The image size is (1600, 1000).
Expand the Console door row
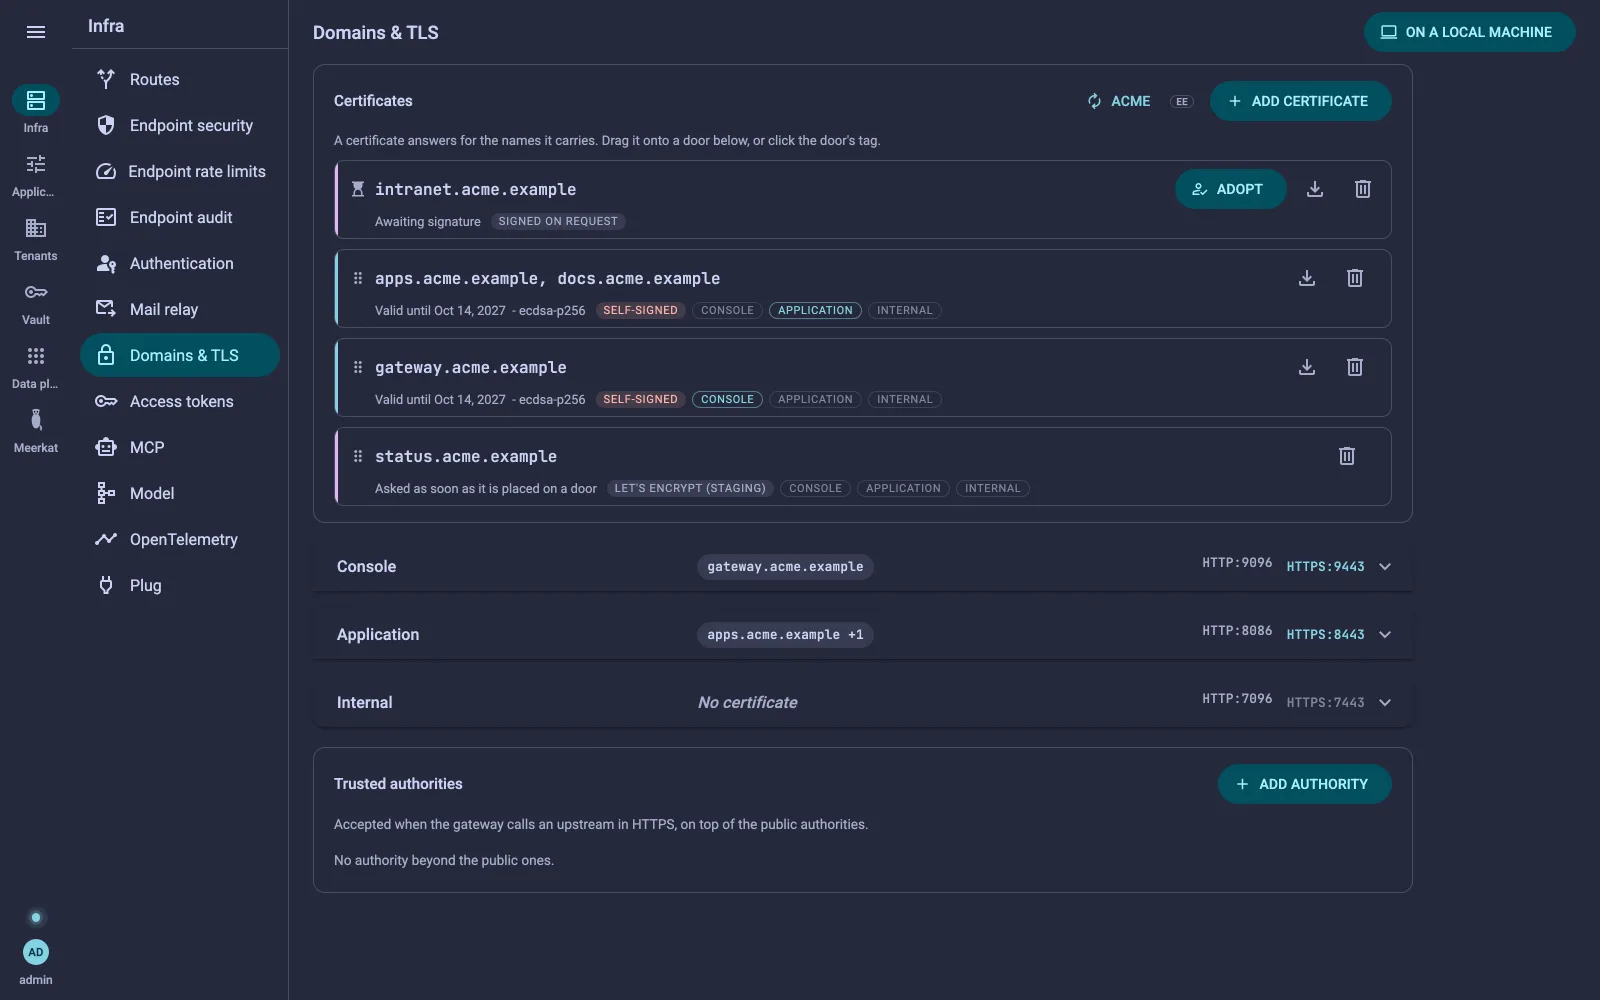tap(1385, 567)
